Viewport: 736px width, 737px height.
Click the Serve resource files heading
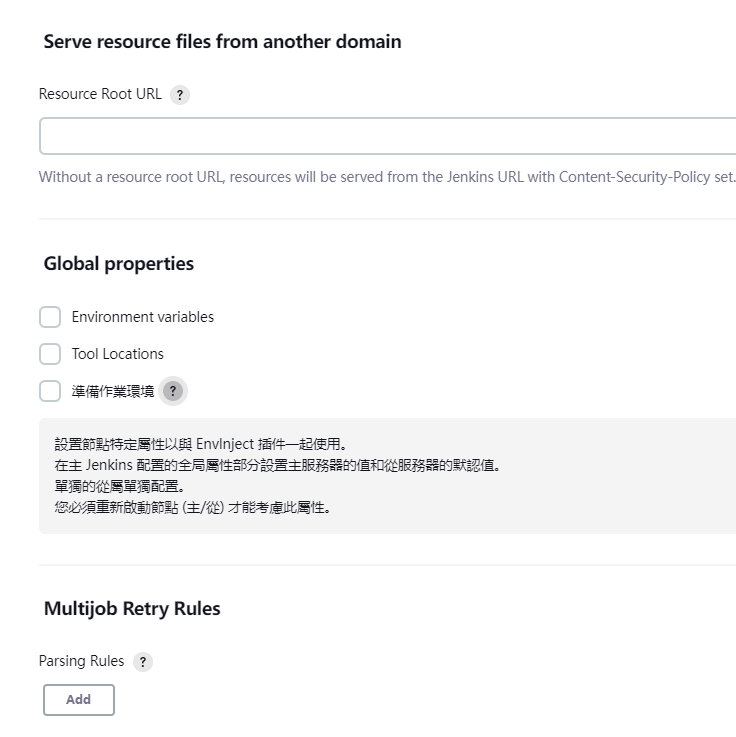[x=223, y=41]
